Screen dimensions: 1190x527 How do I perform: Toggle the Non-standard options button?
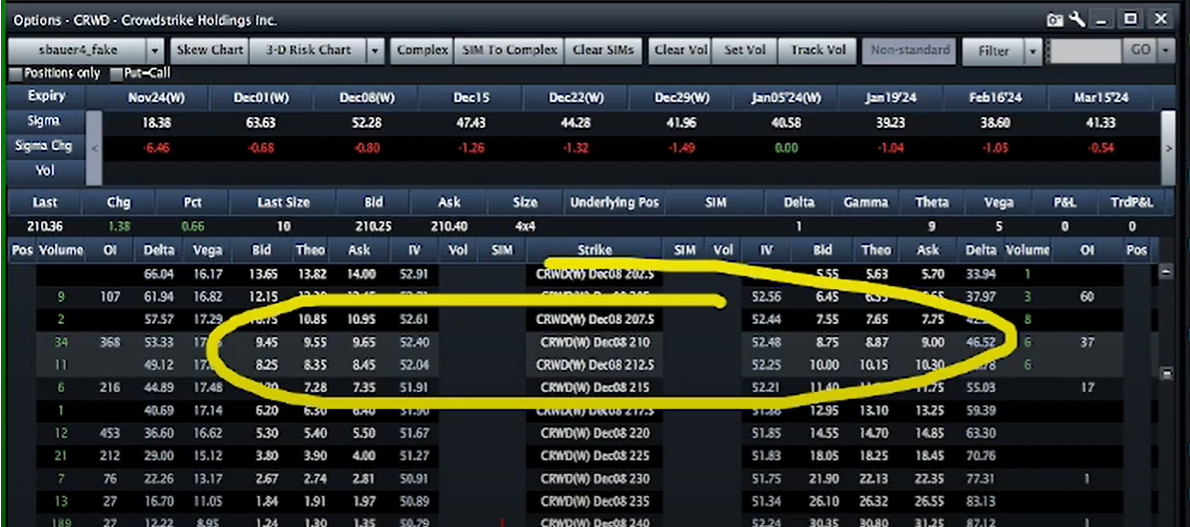pos(908,50)
